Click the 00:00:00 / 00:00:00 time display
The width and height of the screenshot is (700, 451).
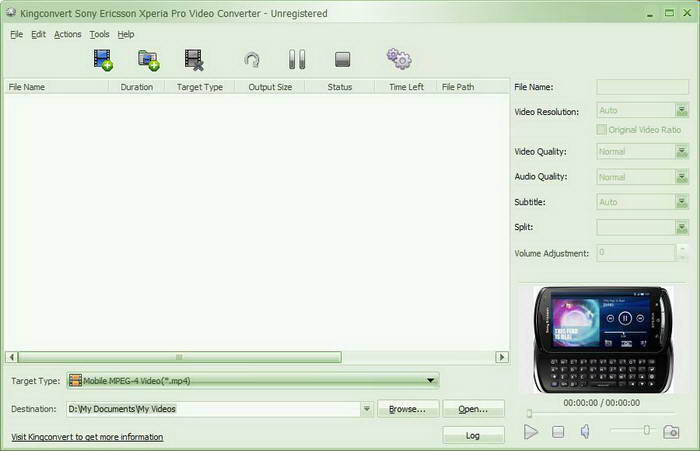click(601, 403)
